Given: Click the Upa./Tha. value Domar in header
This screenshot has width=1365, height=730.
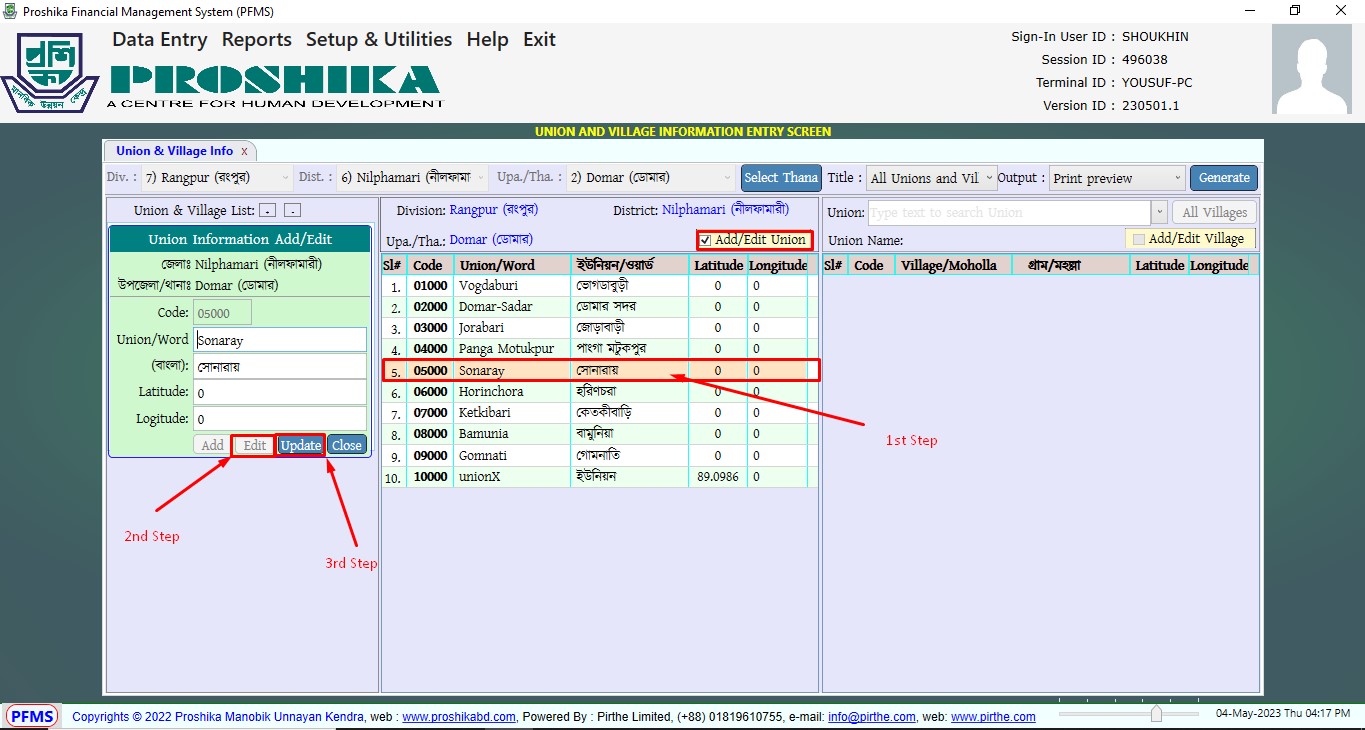Looking at the screenshot, I should coord(491,240).
